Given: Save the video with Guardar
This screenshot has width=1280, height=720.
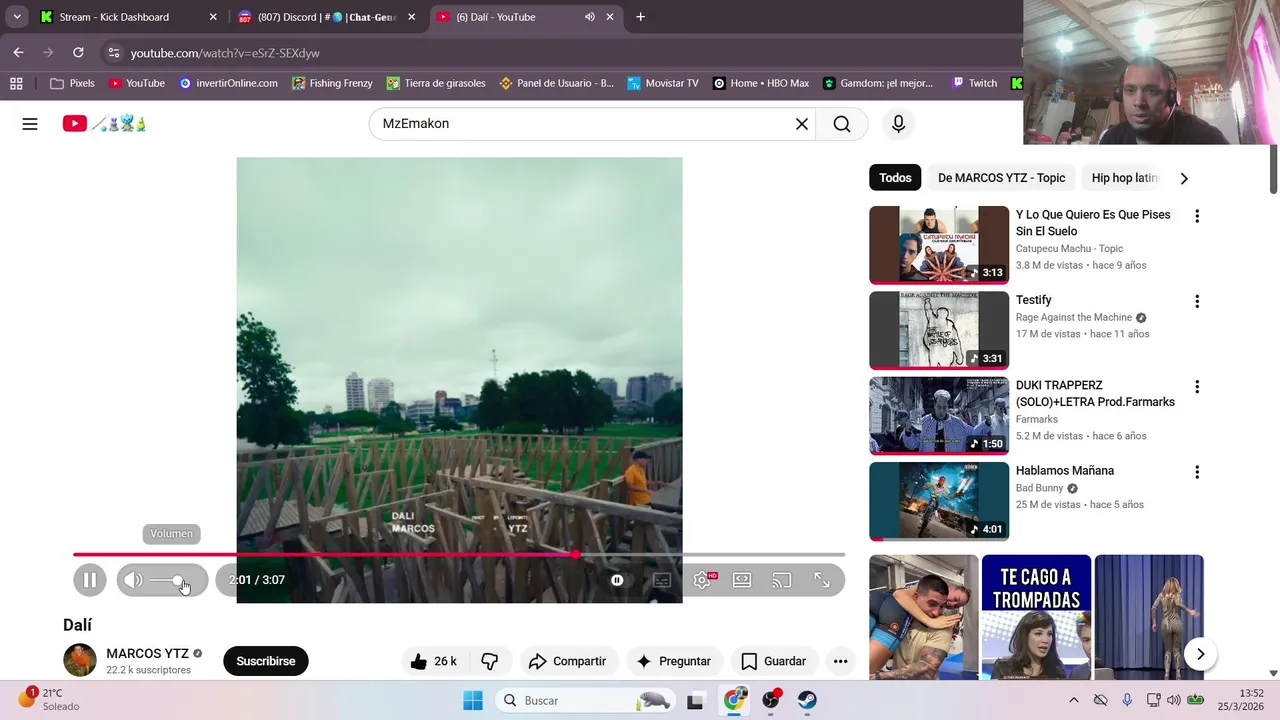Looking at the screenshot, I should pyautogui.click(x=773, y=661).
